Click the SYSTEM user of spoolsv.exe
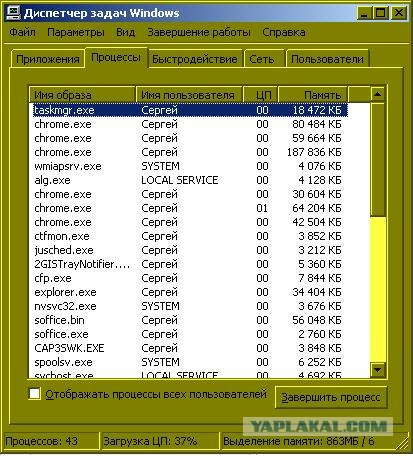 [x=160, y=362]
